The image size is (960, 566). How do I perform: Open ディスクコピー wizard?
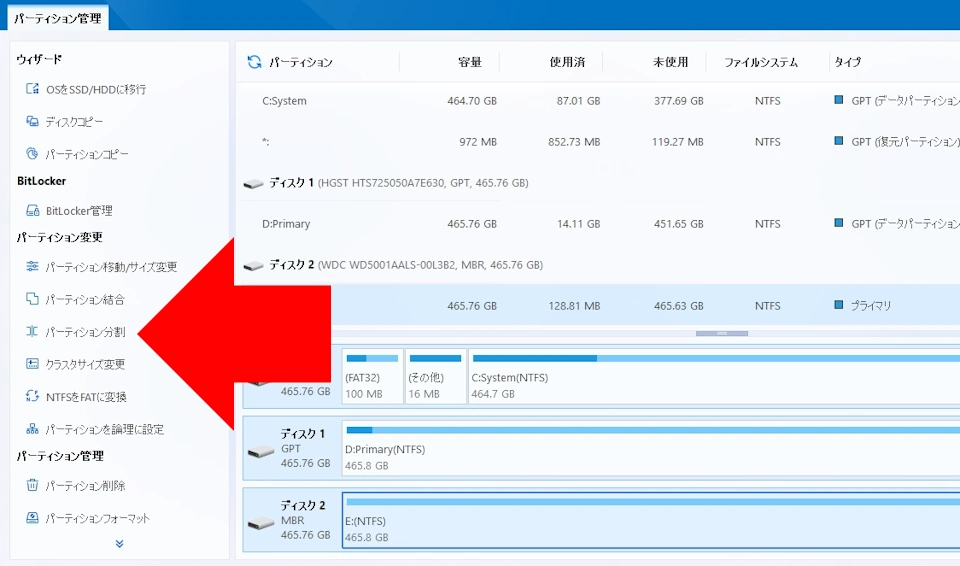click(74, 122)
